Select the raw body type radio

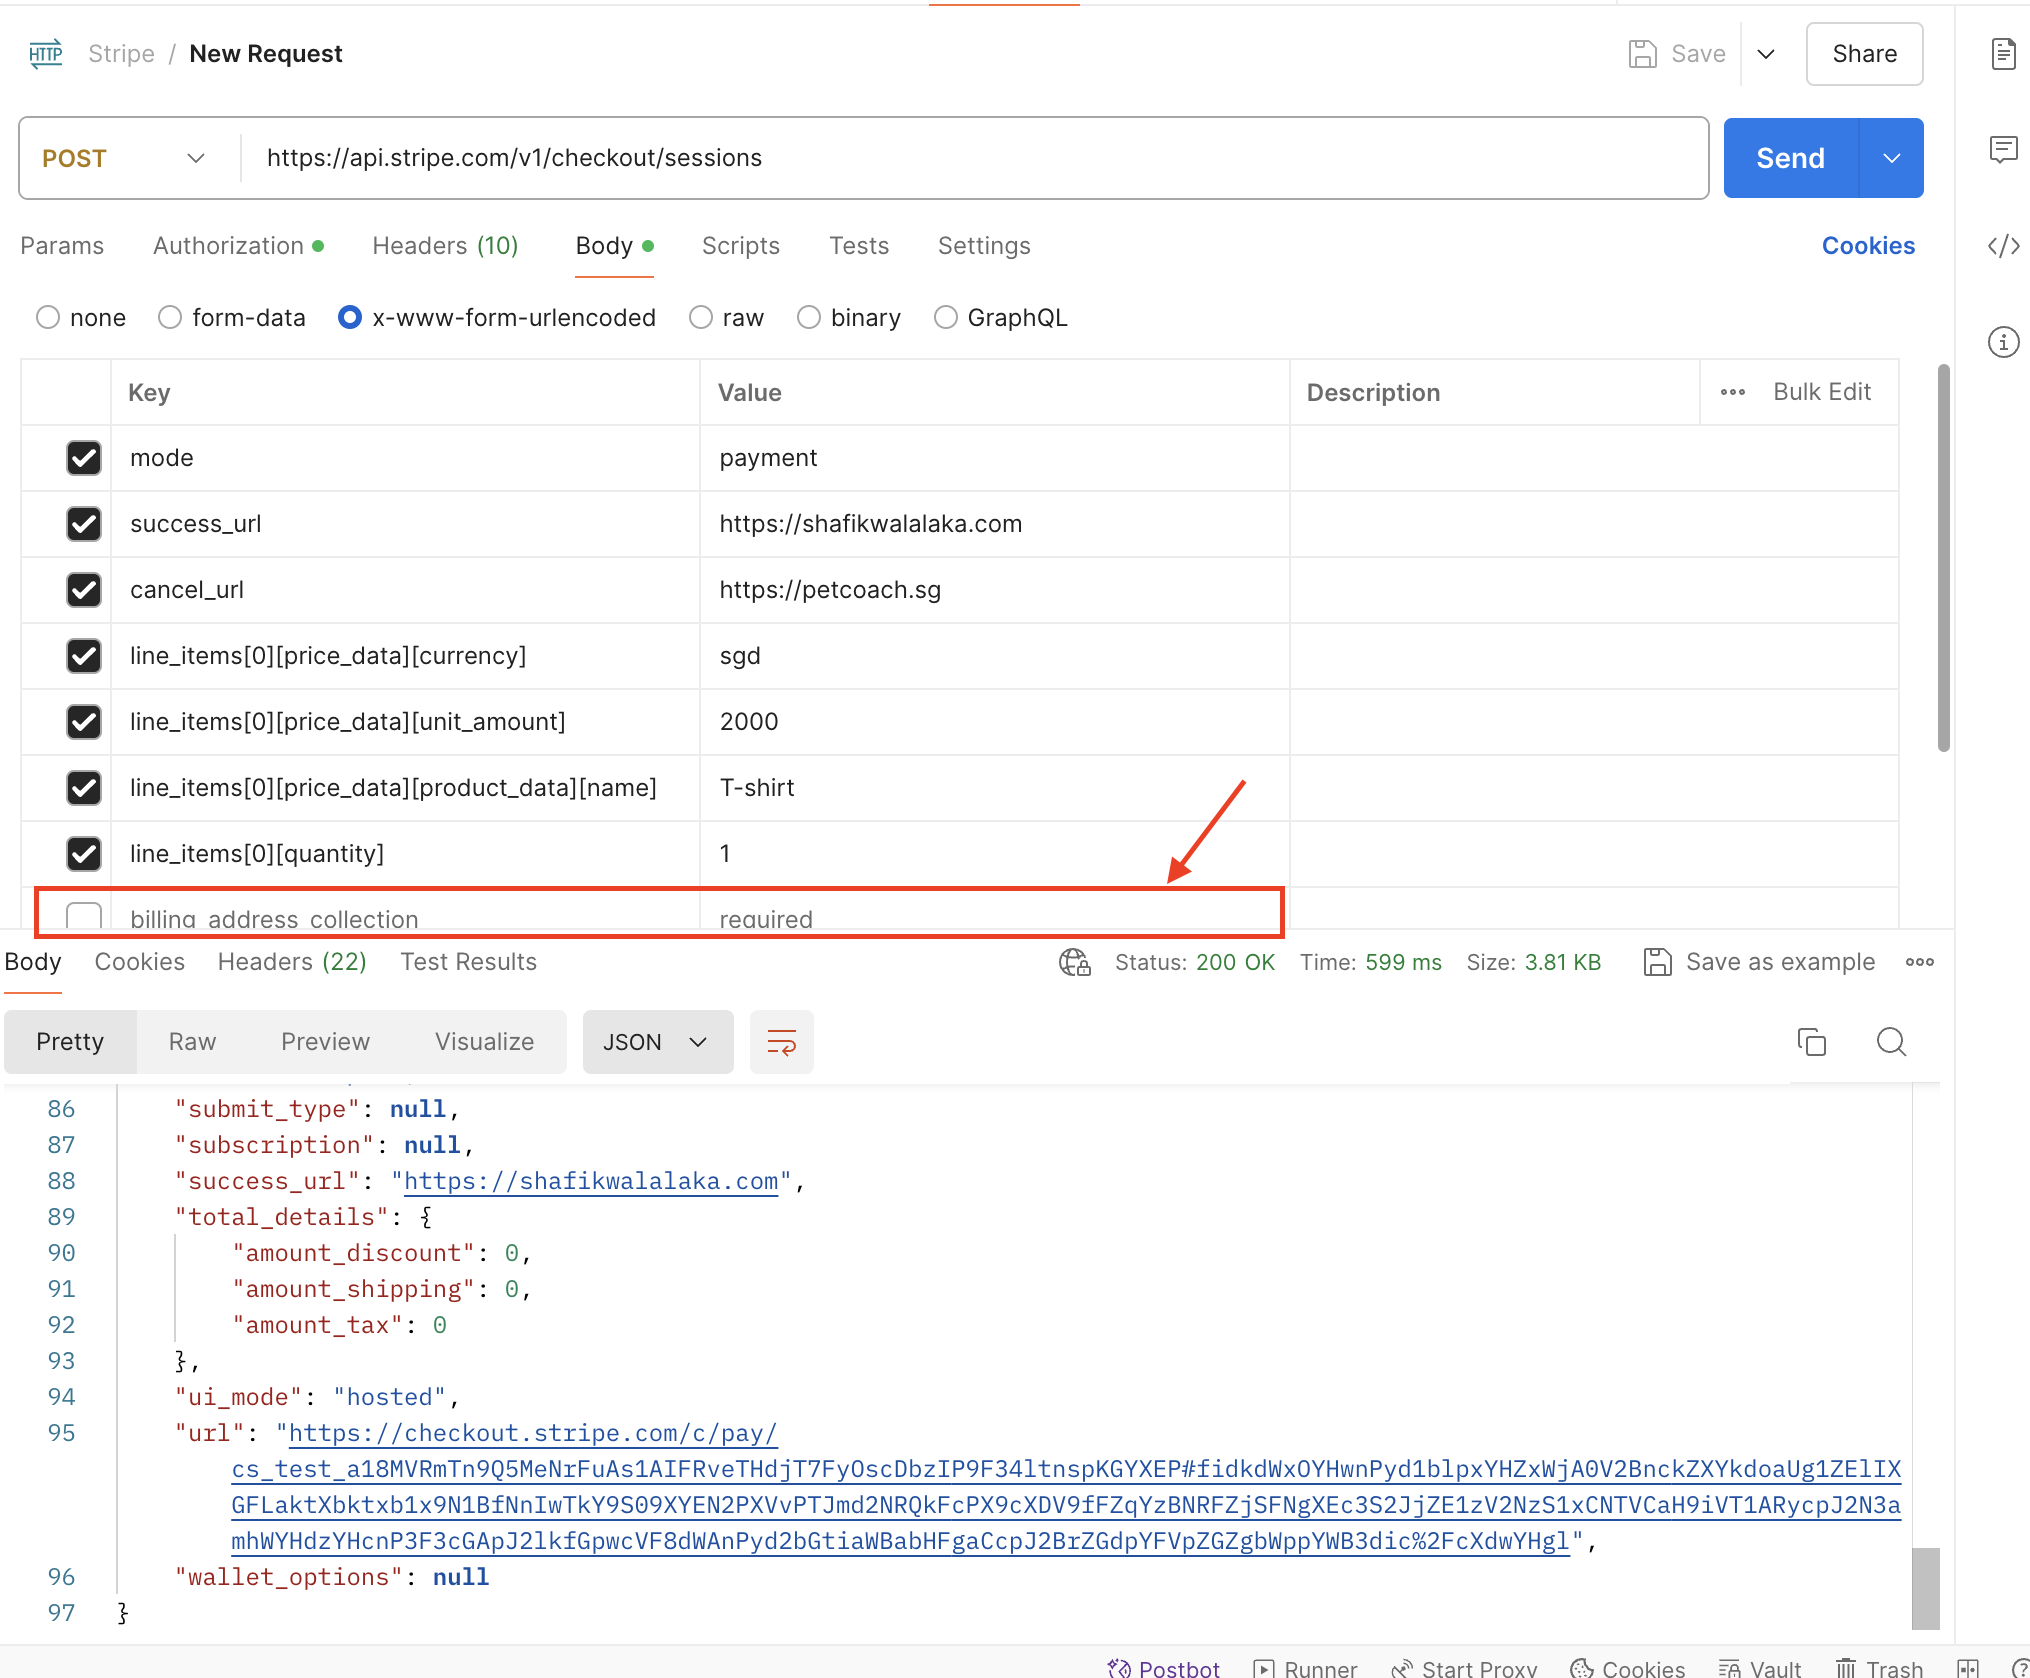(701, 318)
